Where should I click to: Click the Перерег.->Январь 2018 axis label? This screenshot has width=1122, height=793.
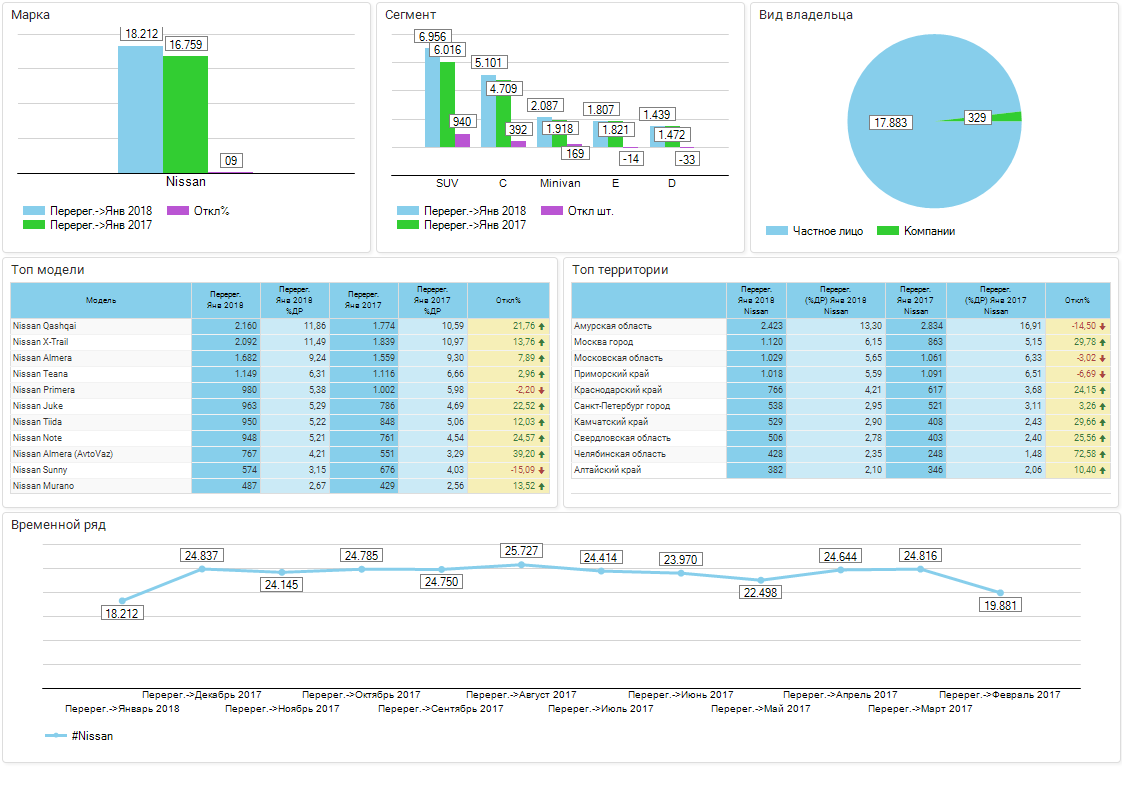(x=122, y=709)
